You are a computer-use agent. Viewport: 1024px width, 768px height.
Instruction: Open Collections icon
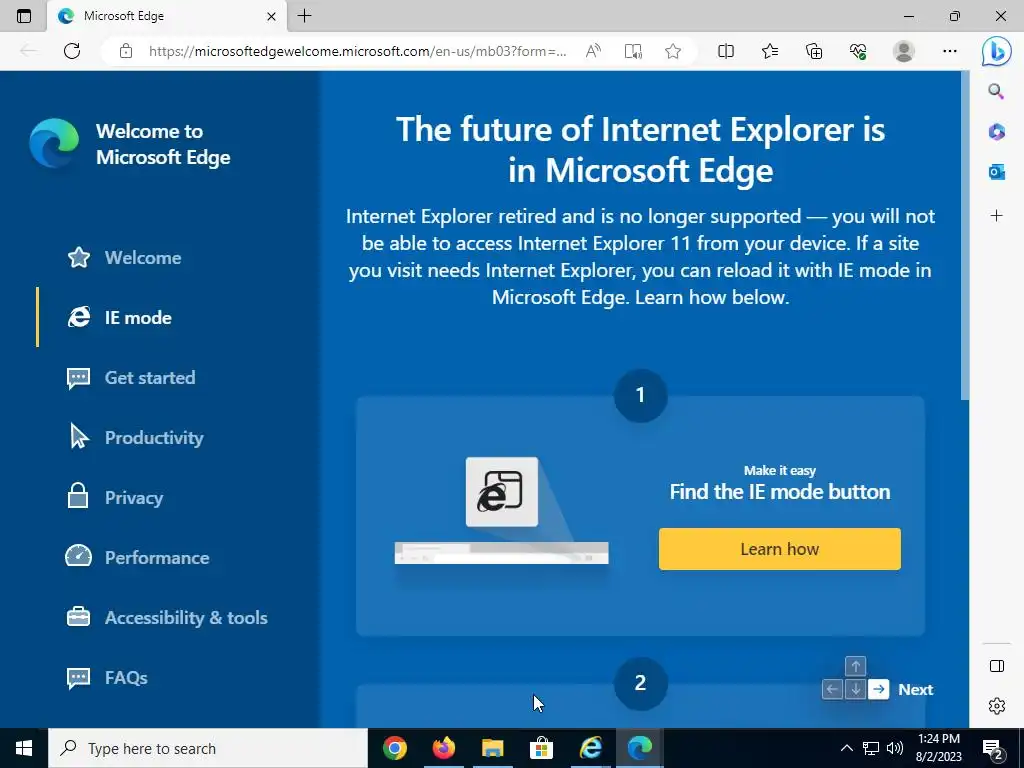click(x=814, y=51)
